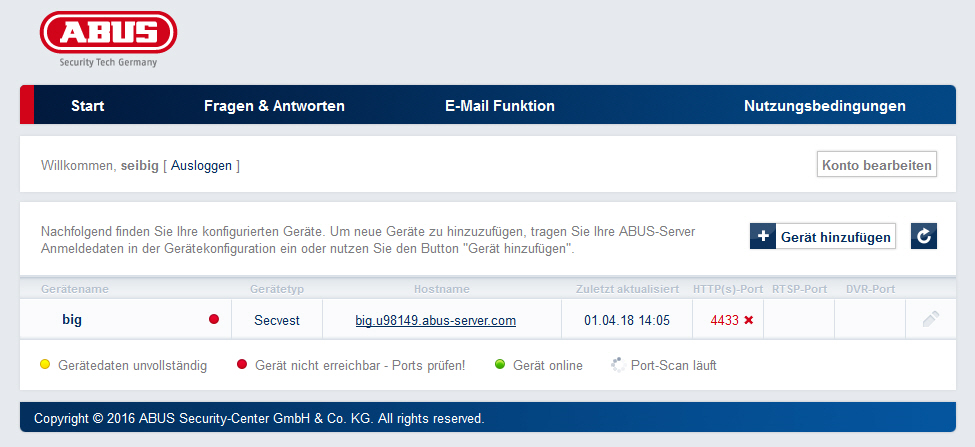975x447 pixels.
Task: Click the Secvest device type cell
Action: point(275,321)
